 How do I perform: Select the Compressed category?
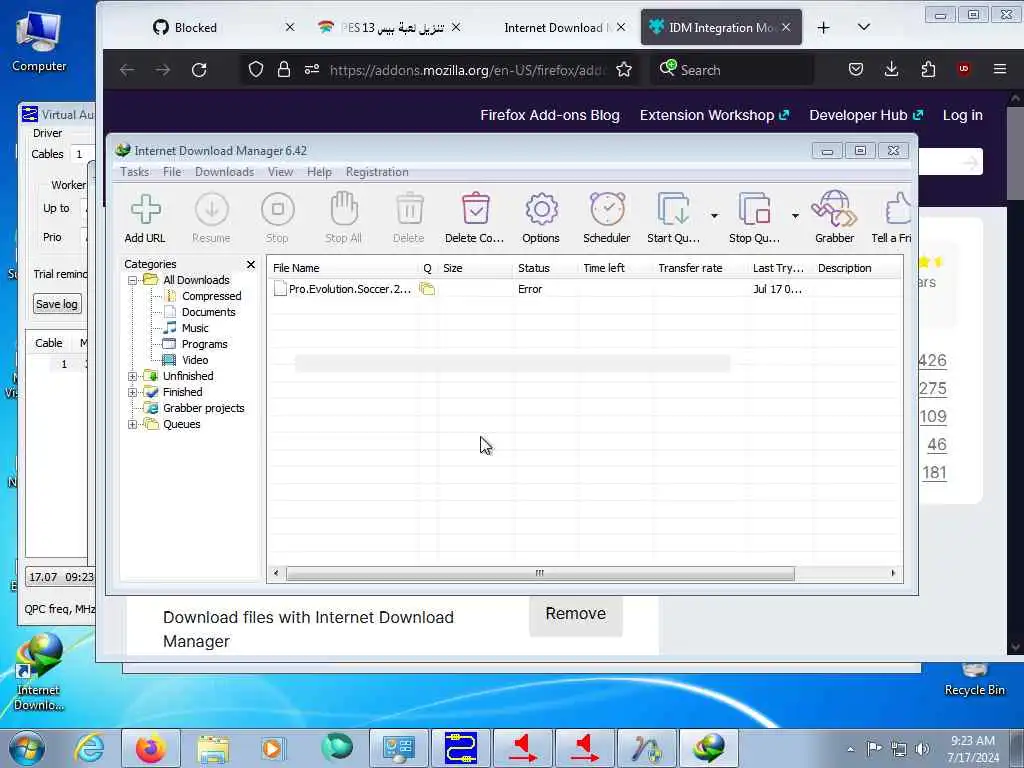coord(212,296)
